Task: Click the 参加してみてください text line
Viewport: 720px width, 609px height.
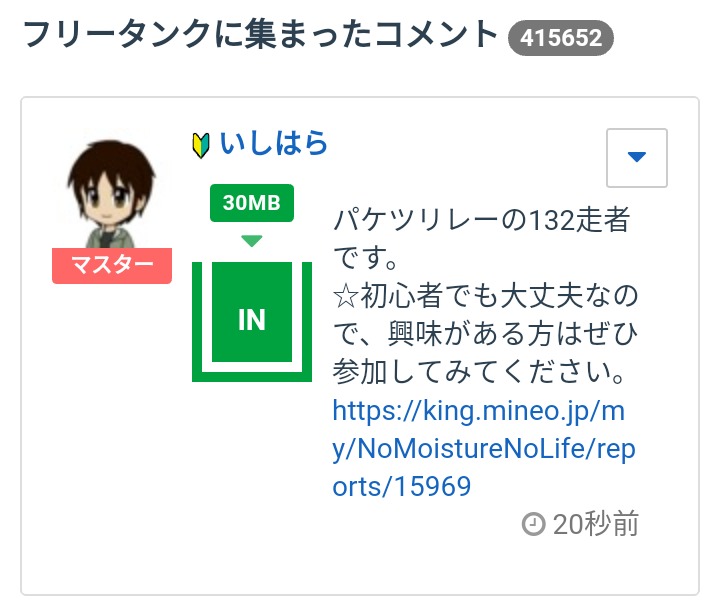Action: tap(478, 372)
